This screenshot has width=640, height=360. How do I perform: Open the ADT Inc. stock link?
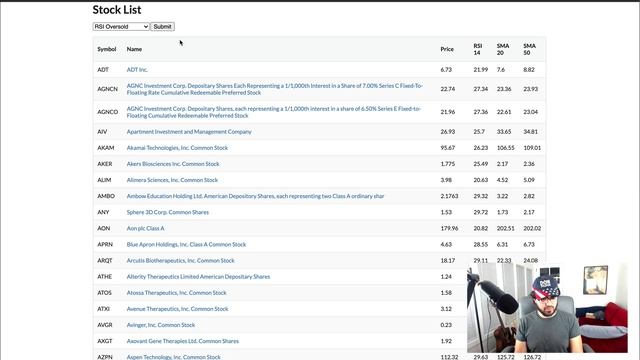[x=137, y=70]
